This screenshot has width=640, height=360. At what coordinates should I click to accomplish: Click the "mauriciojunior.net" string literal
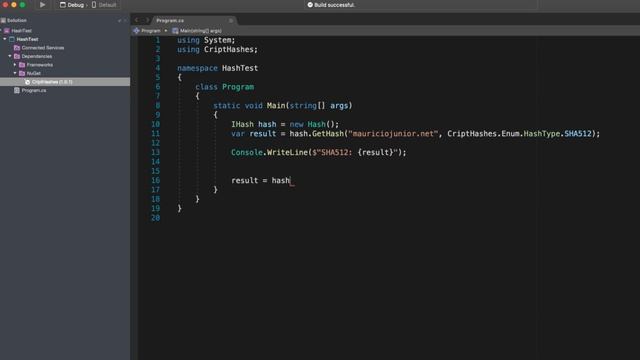[393, 133]
